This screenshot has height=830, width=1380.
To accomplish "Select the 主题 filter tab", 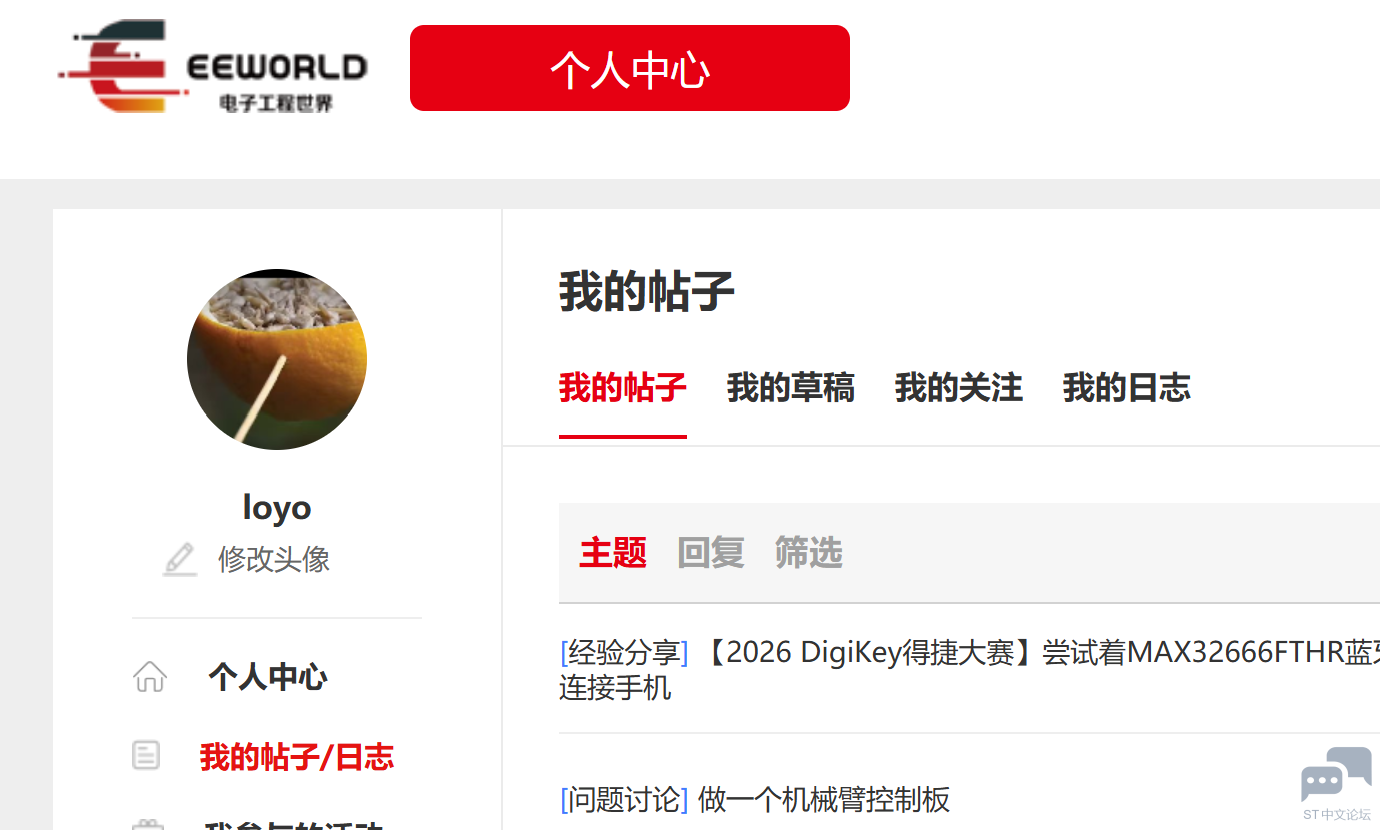I will pos(613,553).
